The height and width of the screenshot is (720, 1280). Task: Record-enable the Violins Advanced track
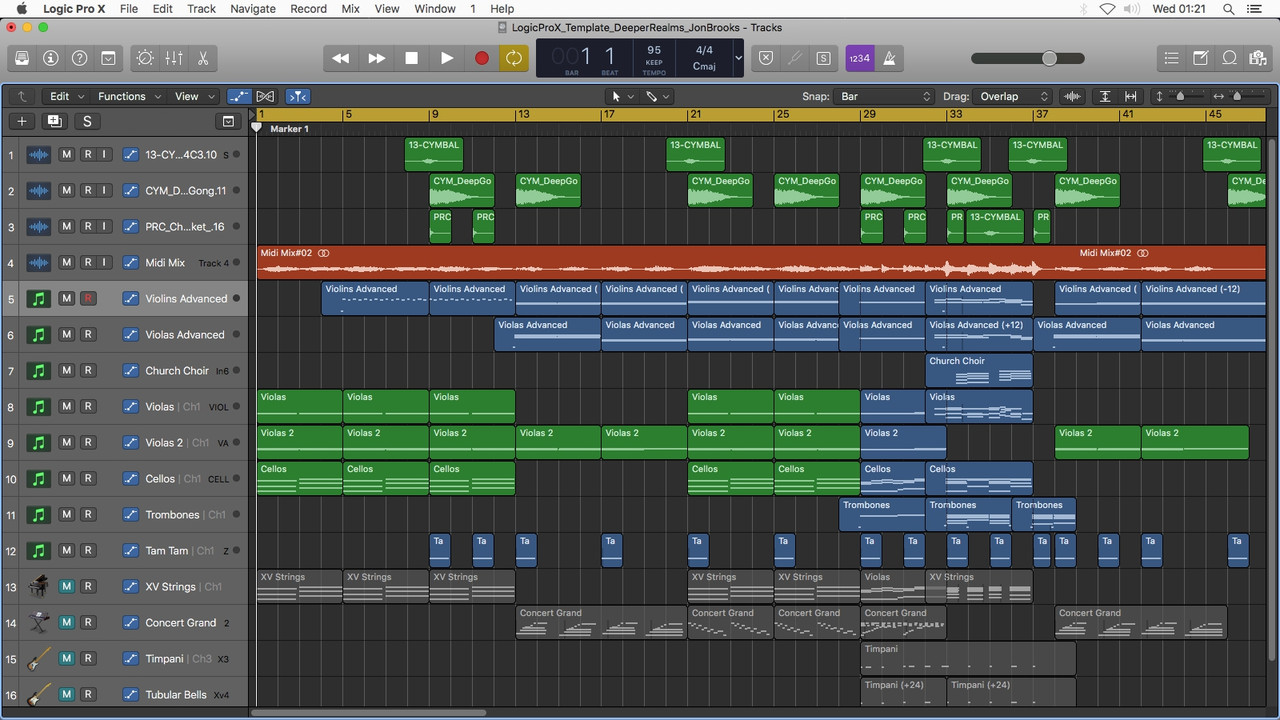point(87,299)
